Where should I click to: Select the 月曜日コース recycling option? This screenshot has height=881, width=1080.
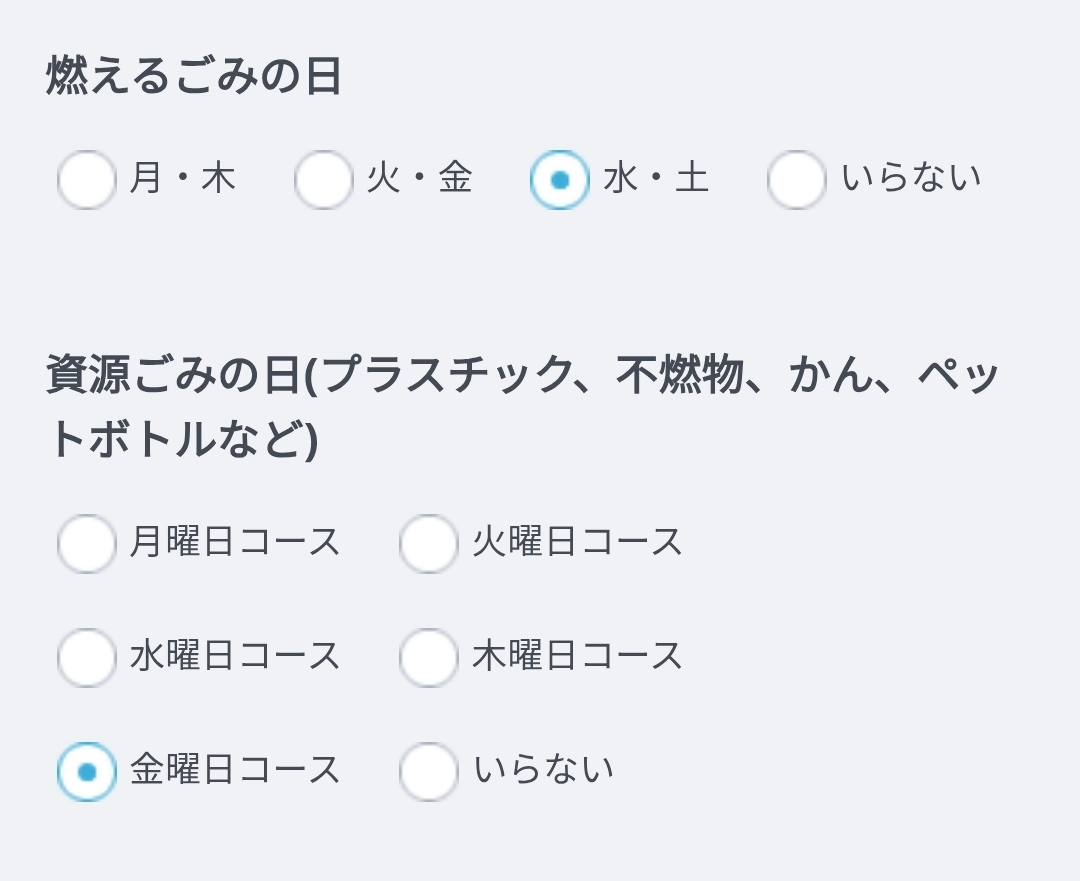[87, 543]
